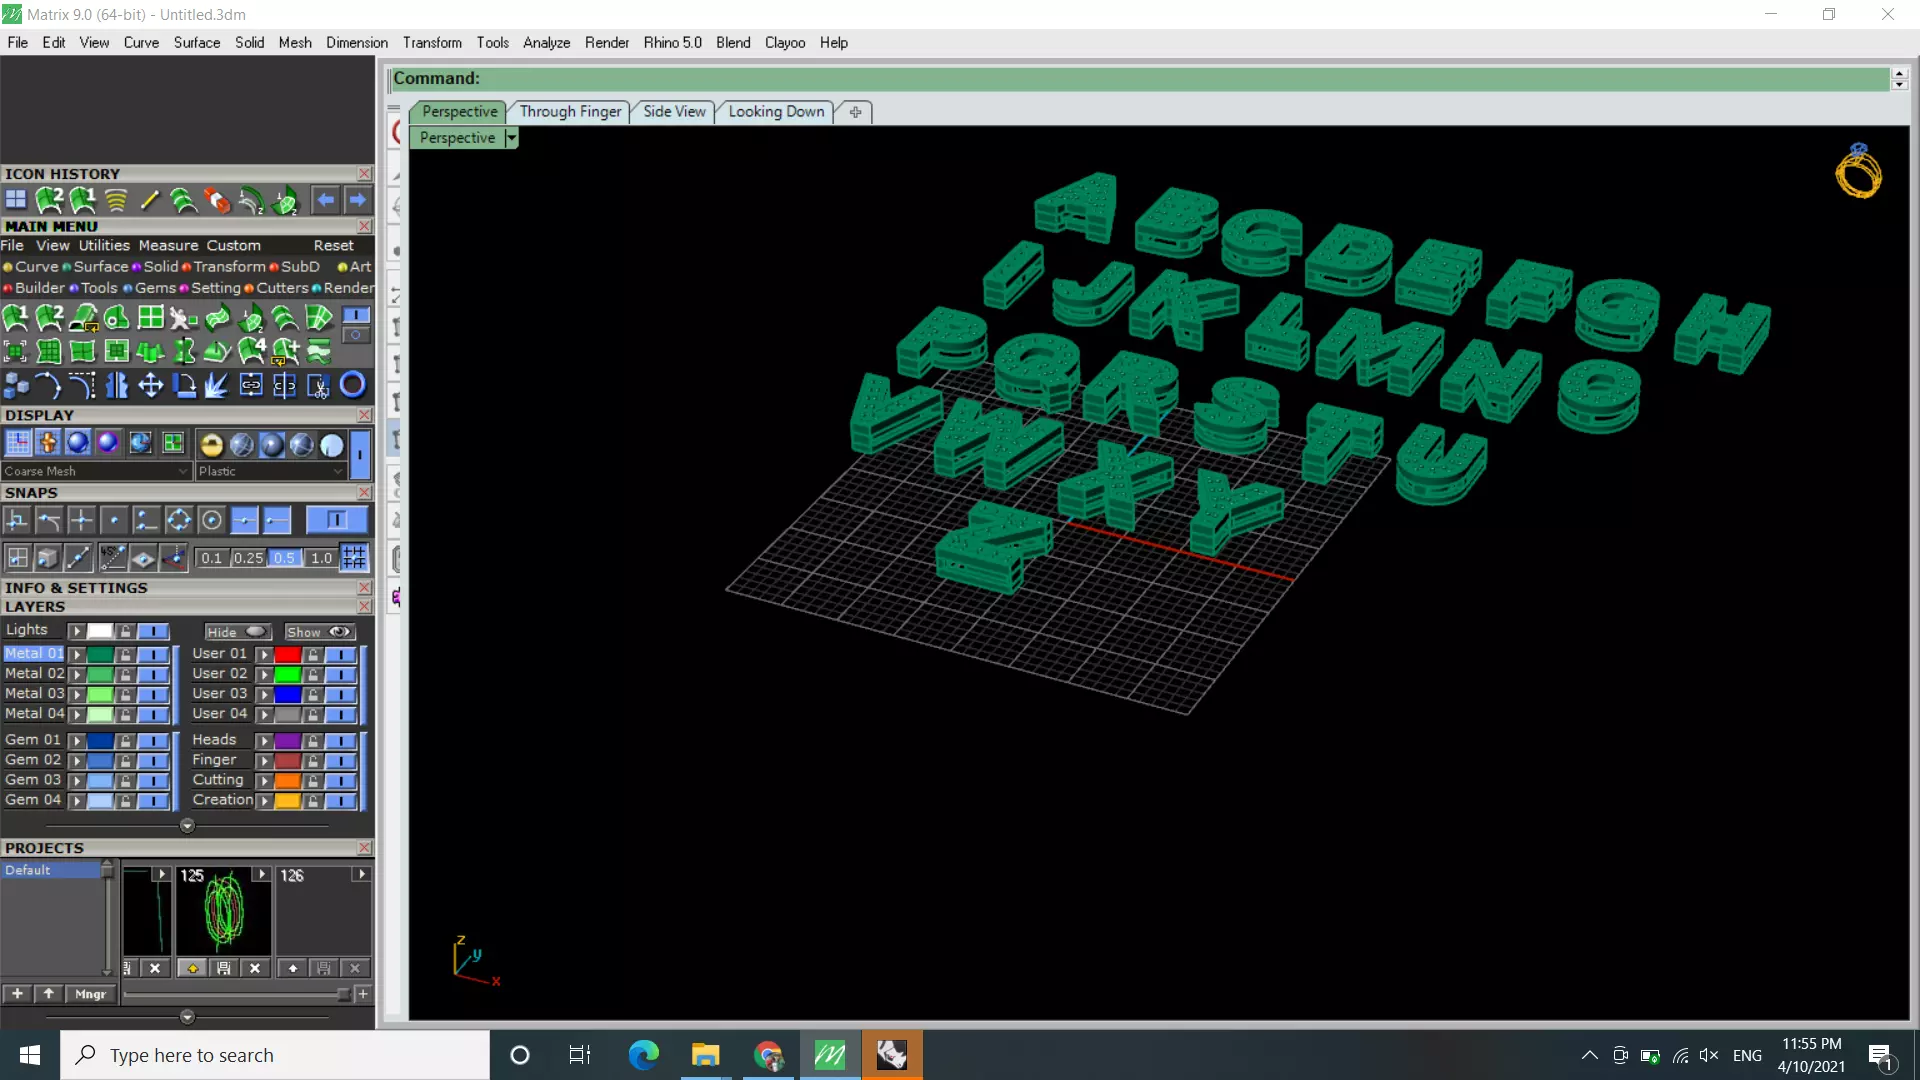1920x1080 pixels.
Task: Select the four-way move arrows tool
Action: (x=150, y=385)
